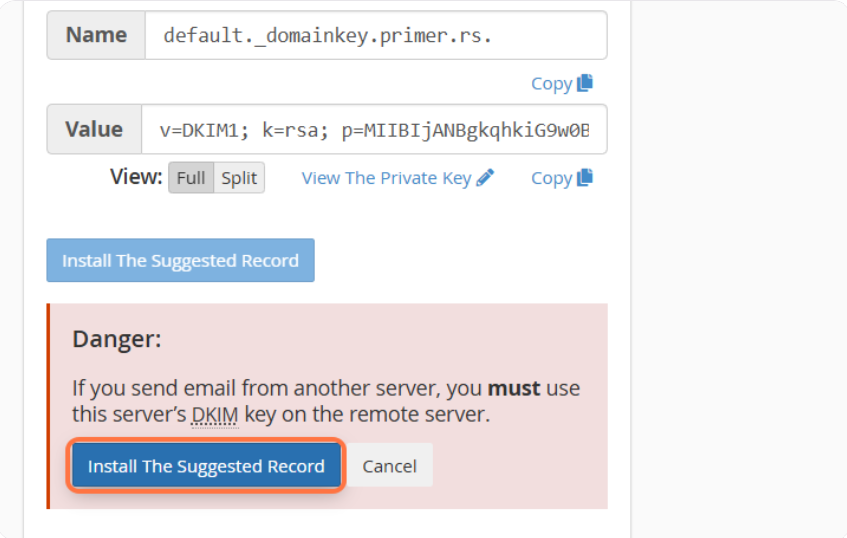The height and width of the screenshot is (538, 847).
Task: Click inside the v=DKIM1 value field
Action: 375,130
